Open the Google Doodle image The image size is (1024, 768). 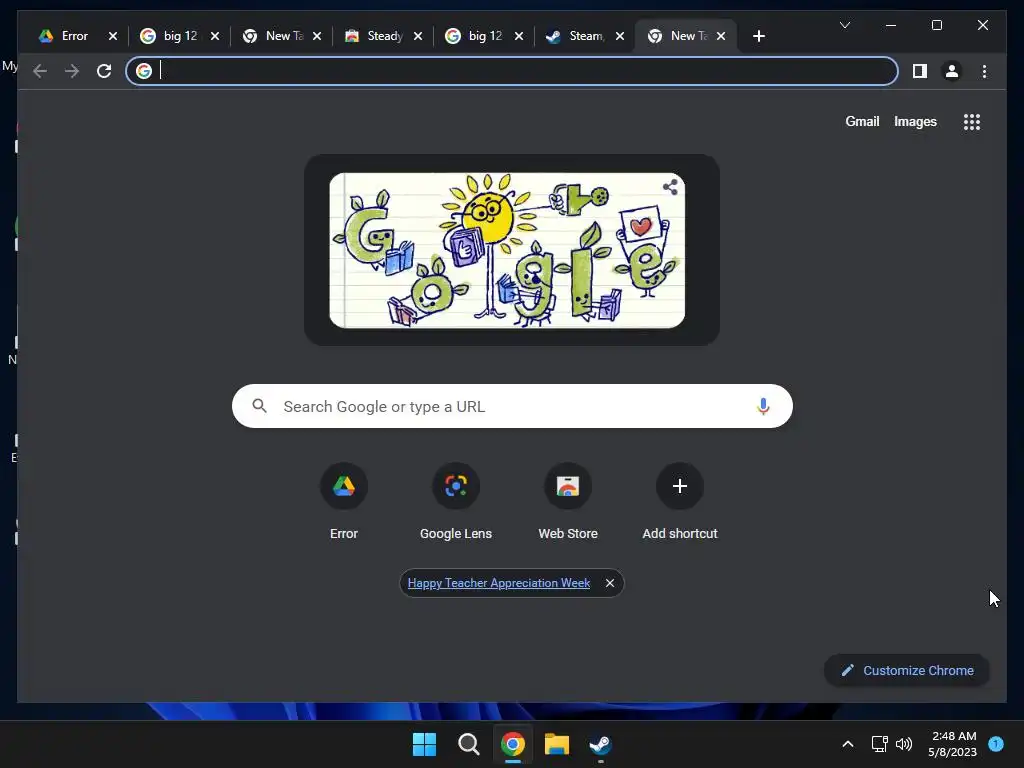click(507, 250)
